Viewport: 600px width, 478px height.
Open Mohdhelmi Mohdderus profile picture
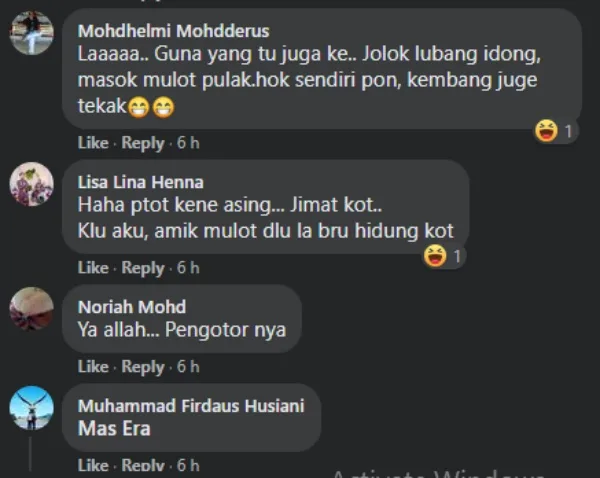pyautogui.click(x=31, y=33)
